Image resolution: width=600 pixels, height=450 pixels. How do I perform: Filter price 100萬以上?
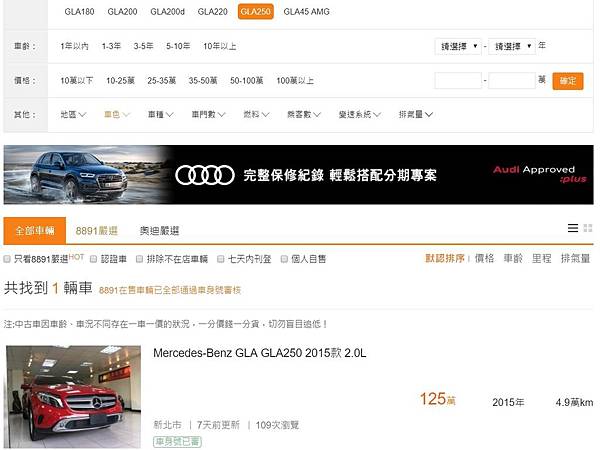pyautogui.click(x=295, y=81)
